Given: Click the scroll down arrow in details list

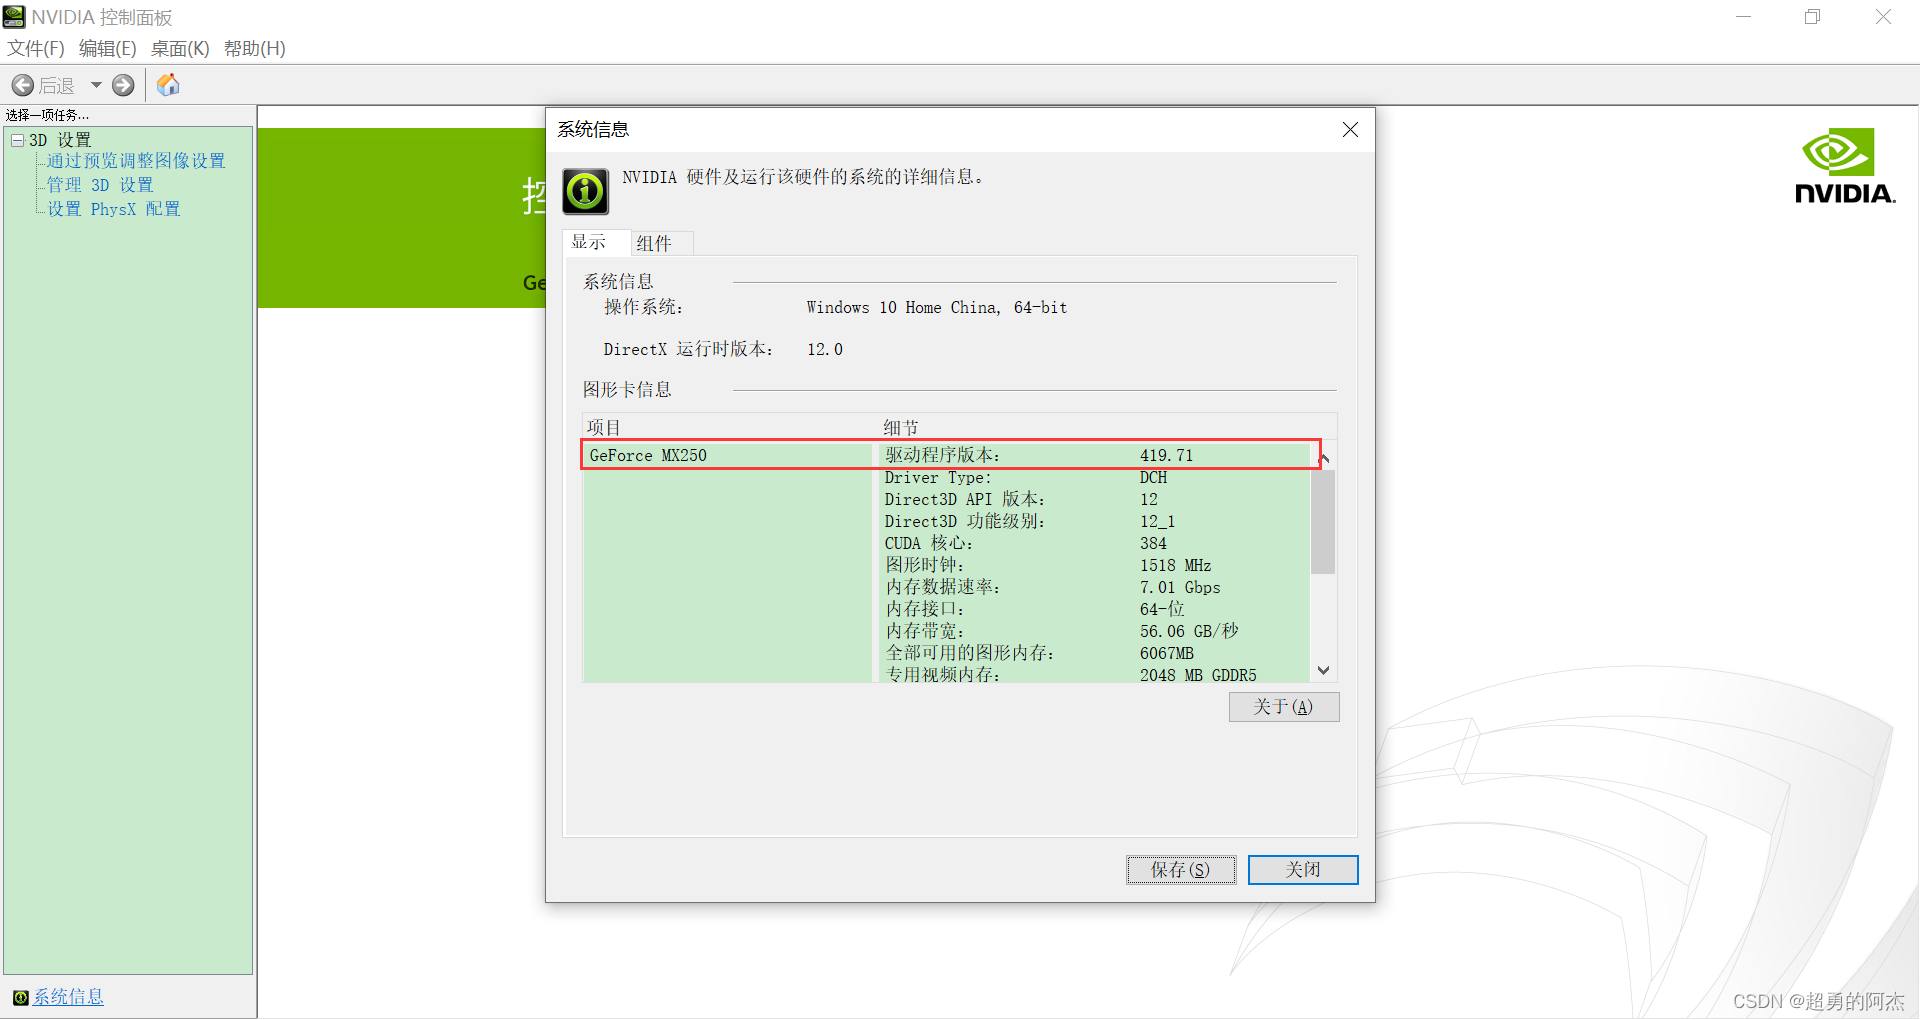Looking at the screenshot, I should [1324, 670].
